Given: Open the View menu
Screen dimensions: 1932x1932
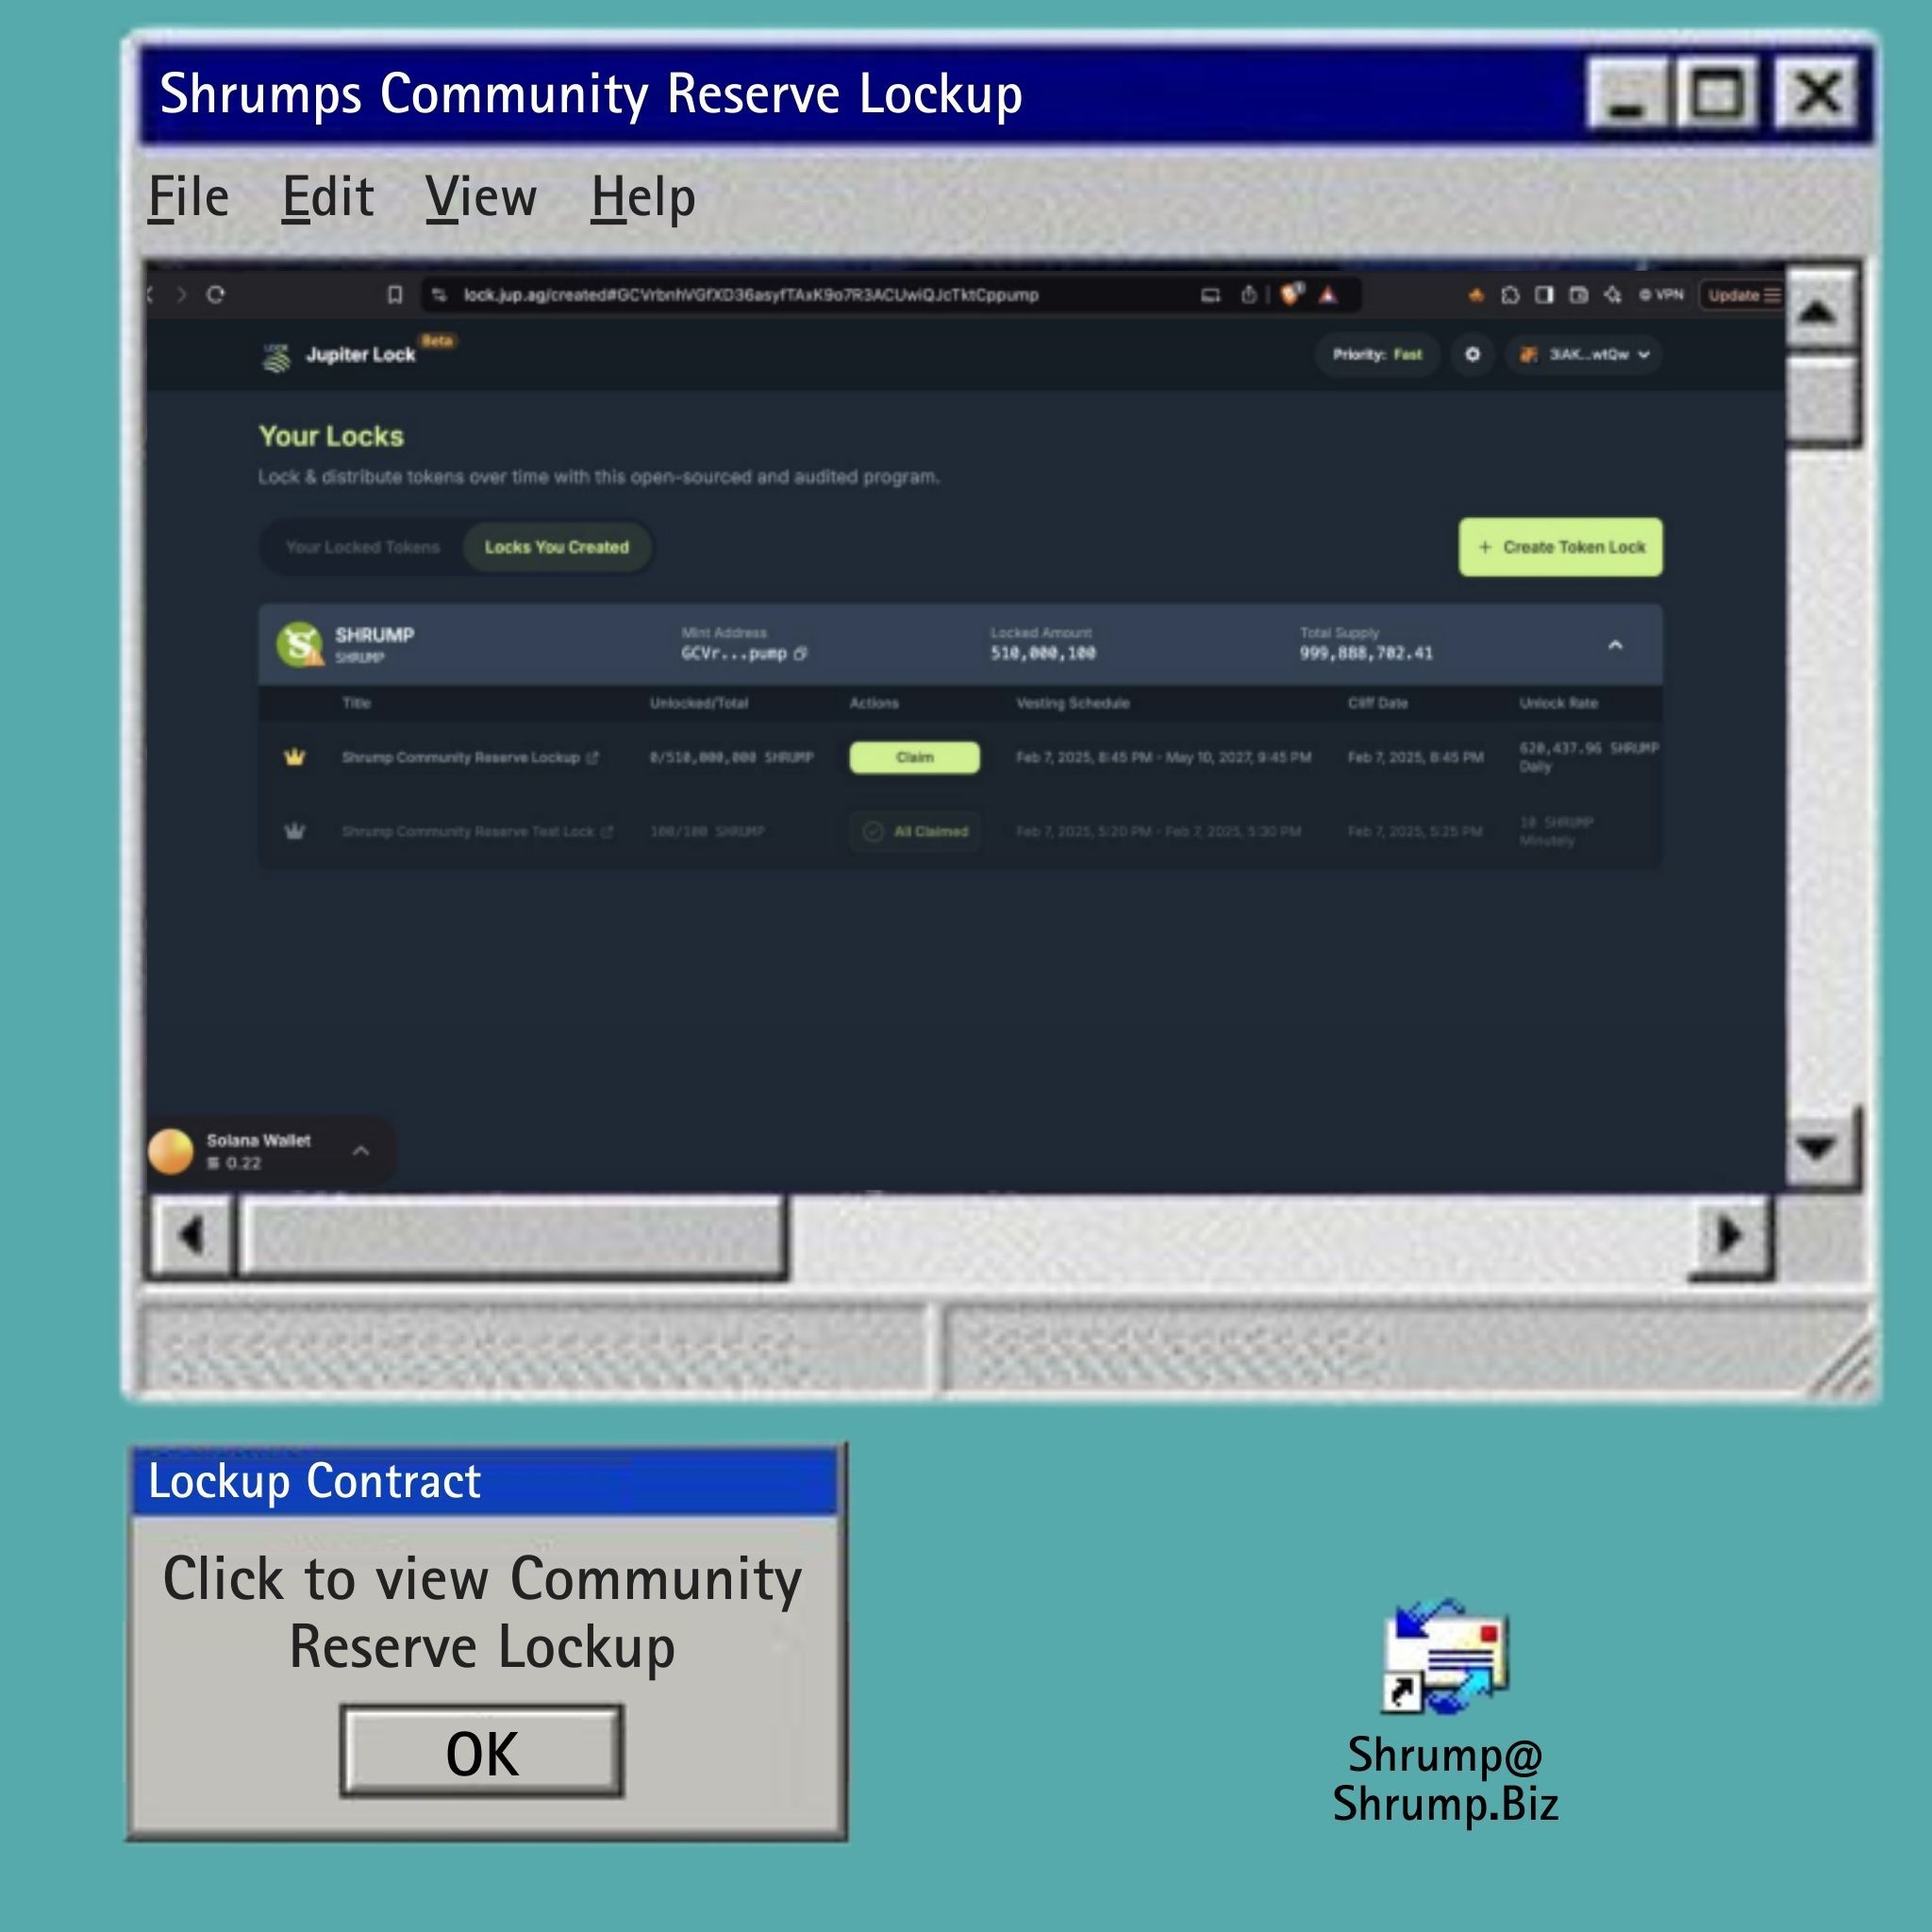Looking at the screenshot, I should (x=481, y=197).
